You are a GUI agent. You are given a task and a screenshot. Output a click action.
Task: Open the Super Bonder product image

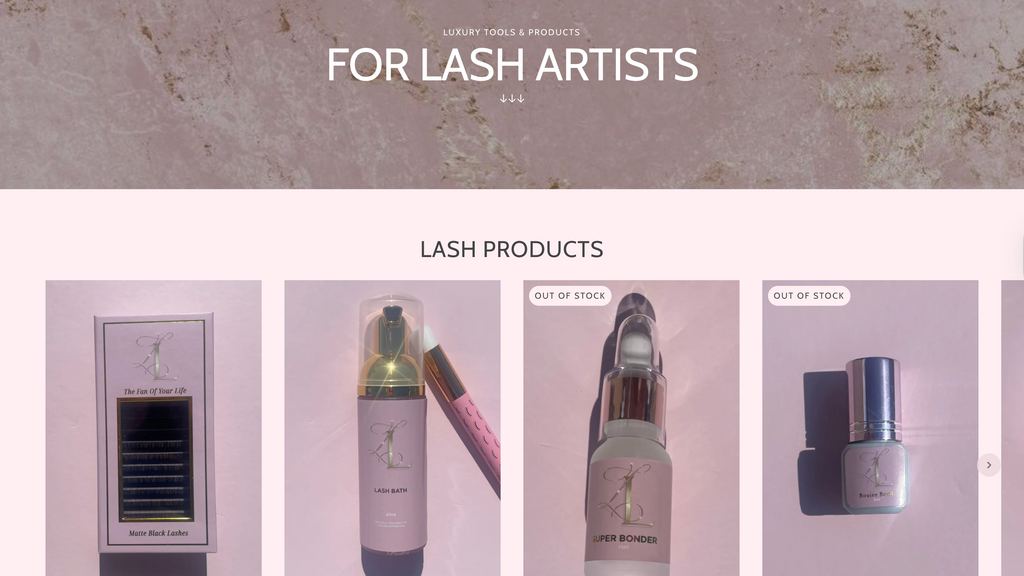point(632,428)
